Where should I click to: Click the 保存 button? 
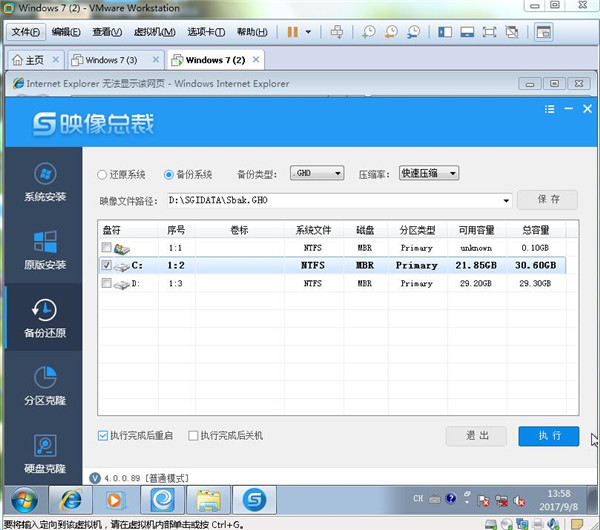[x=548, y=199]
